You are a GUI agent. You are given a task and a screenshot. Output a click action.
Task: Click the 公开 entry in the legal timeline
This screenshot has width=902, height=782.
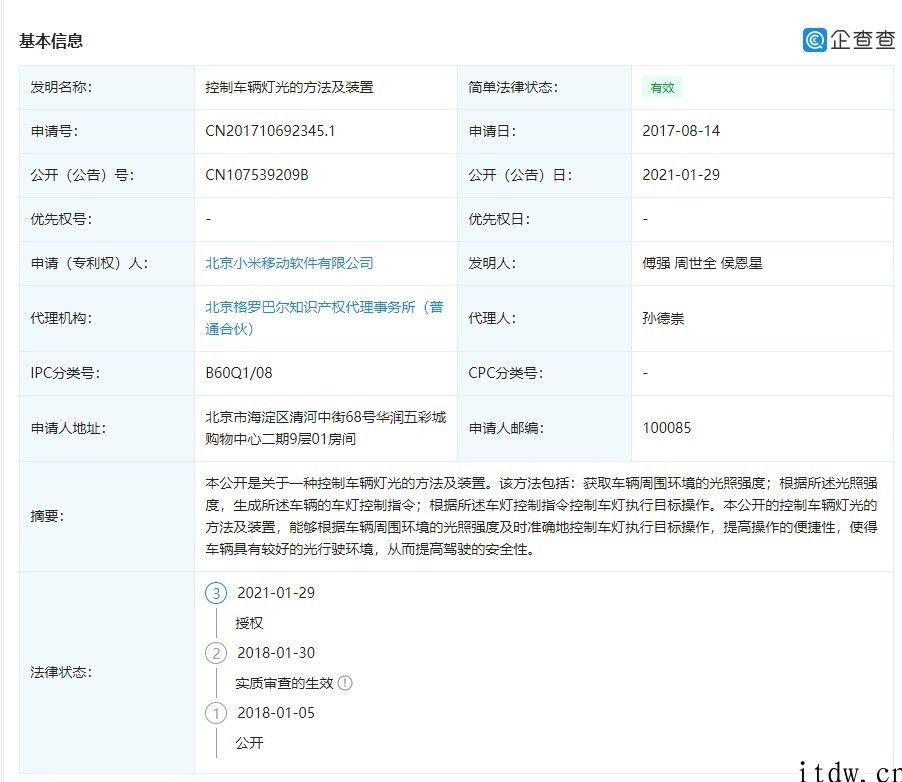tap(249, 743)
